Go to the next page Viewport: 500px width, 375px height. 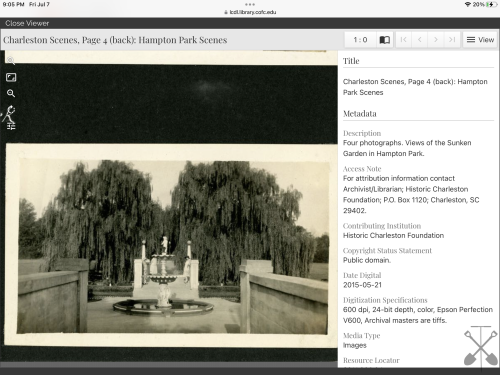tap(436, 40)
